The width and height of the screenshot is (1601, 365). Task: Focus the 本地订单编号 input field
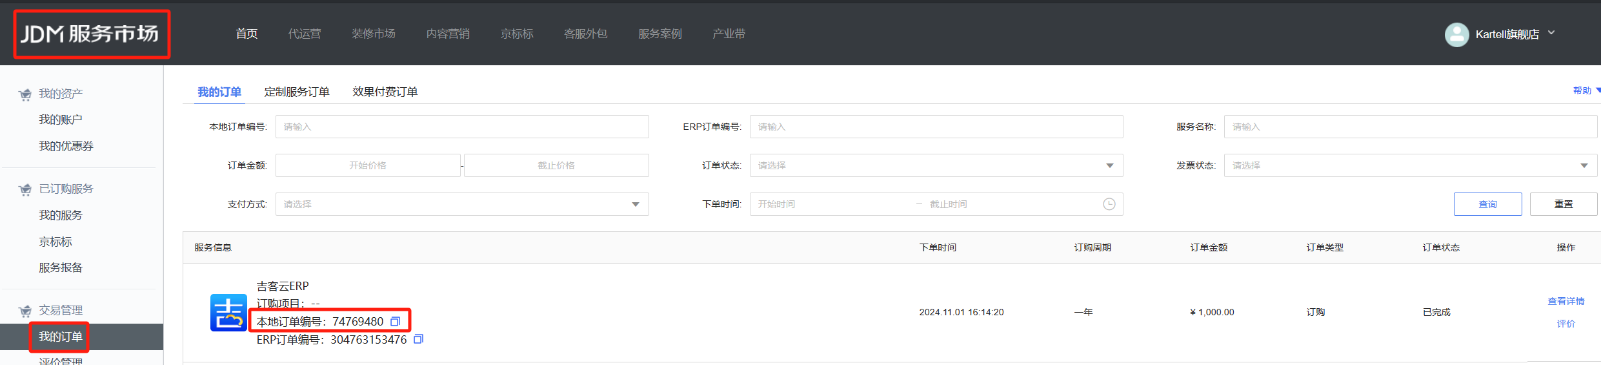[x=462, y=127]
